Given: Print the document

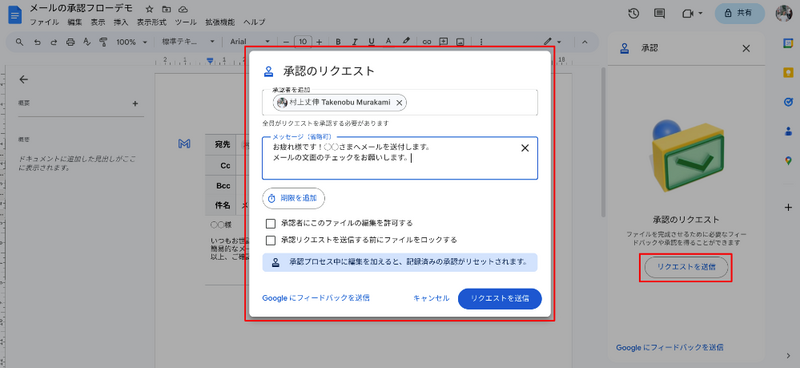Looking at the screenshot, I should 70,42.
